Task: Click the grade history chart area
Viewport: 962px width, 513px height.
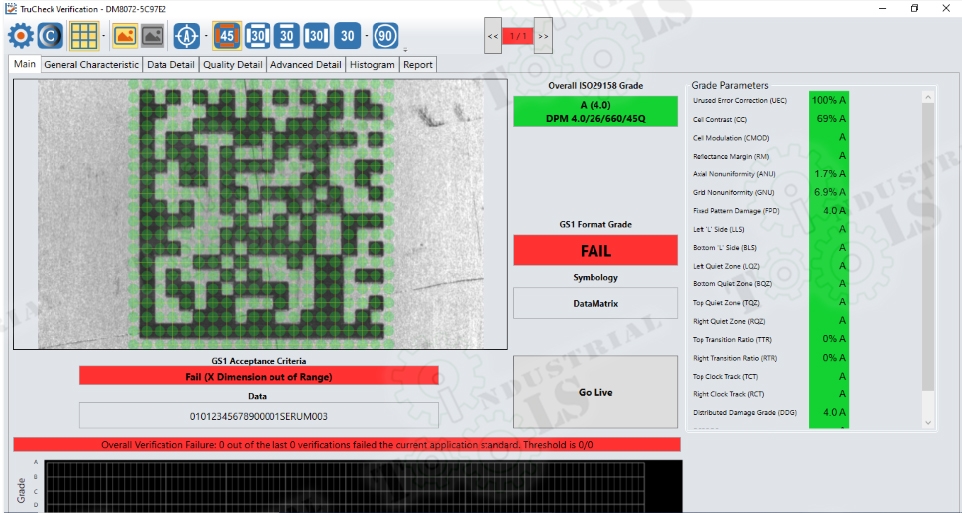Action: pos(363,486)
